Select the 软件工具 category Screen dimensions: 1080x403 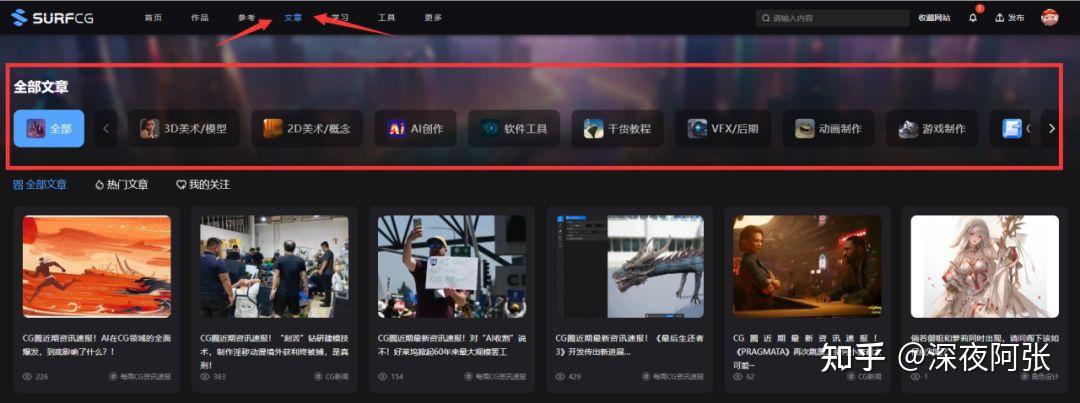(514, 128)
